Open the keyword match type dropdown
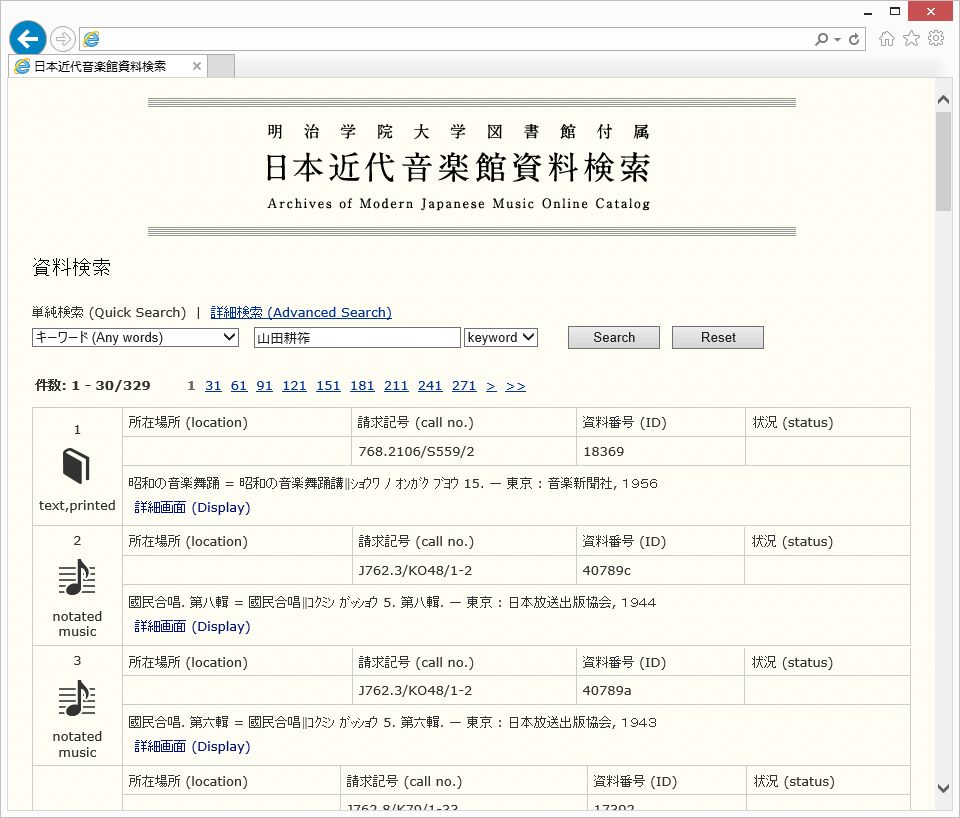 coord(501,338)
